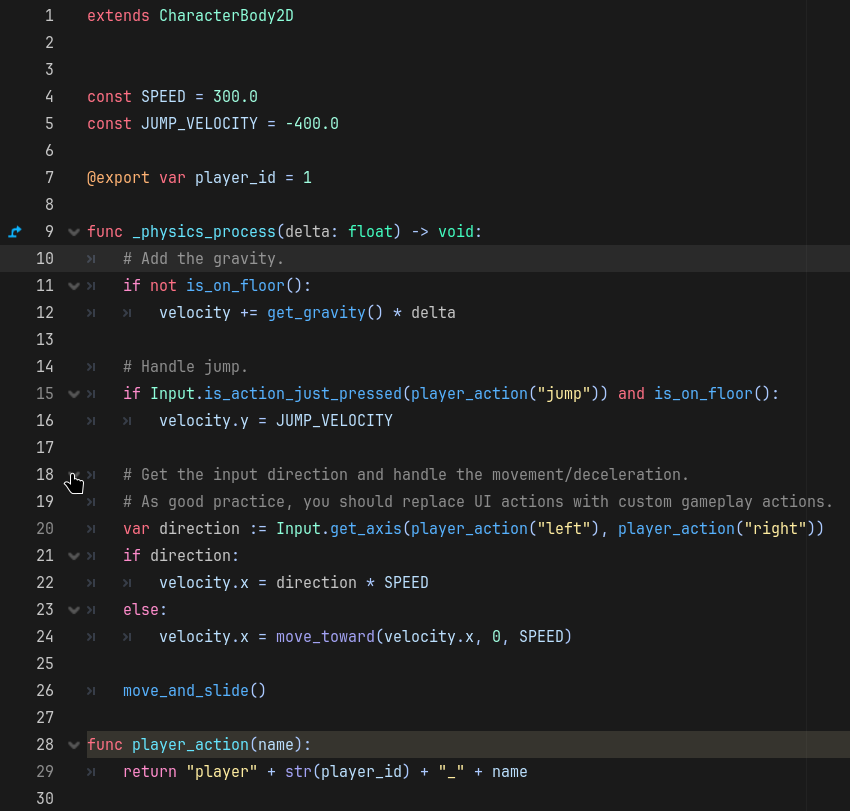Click the get_axis call on line 20
850x811 pixels.
pyautogui.click(x=366, y=529)
